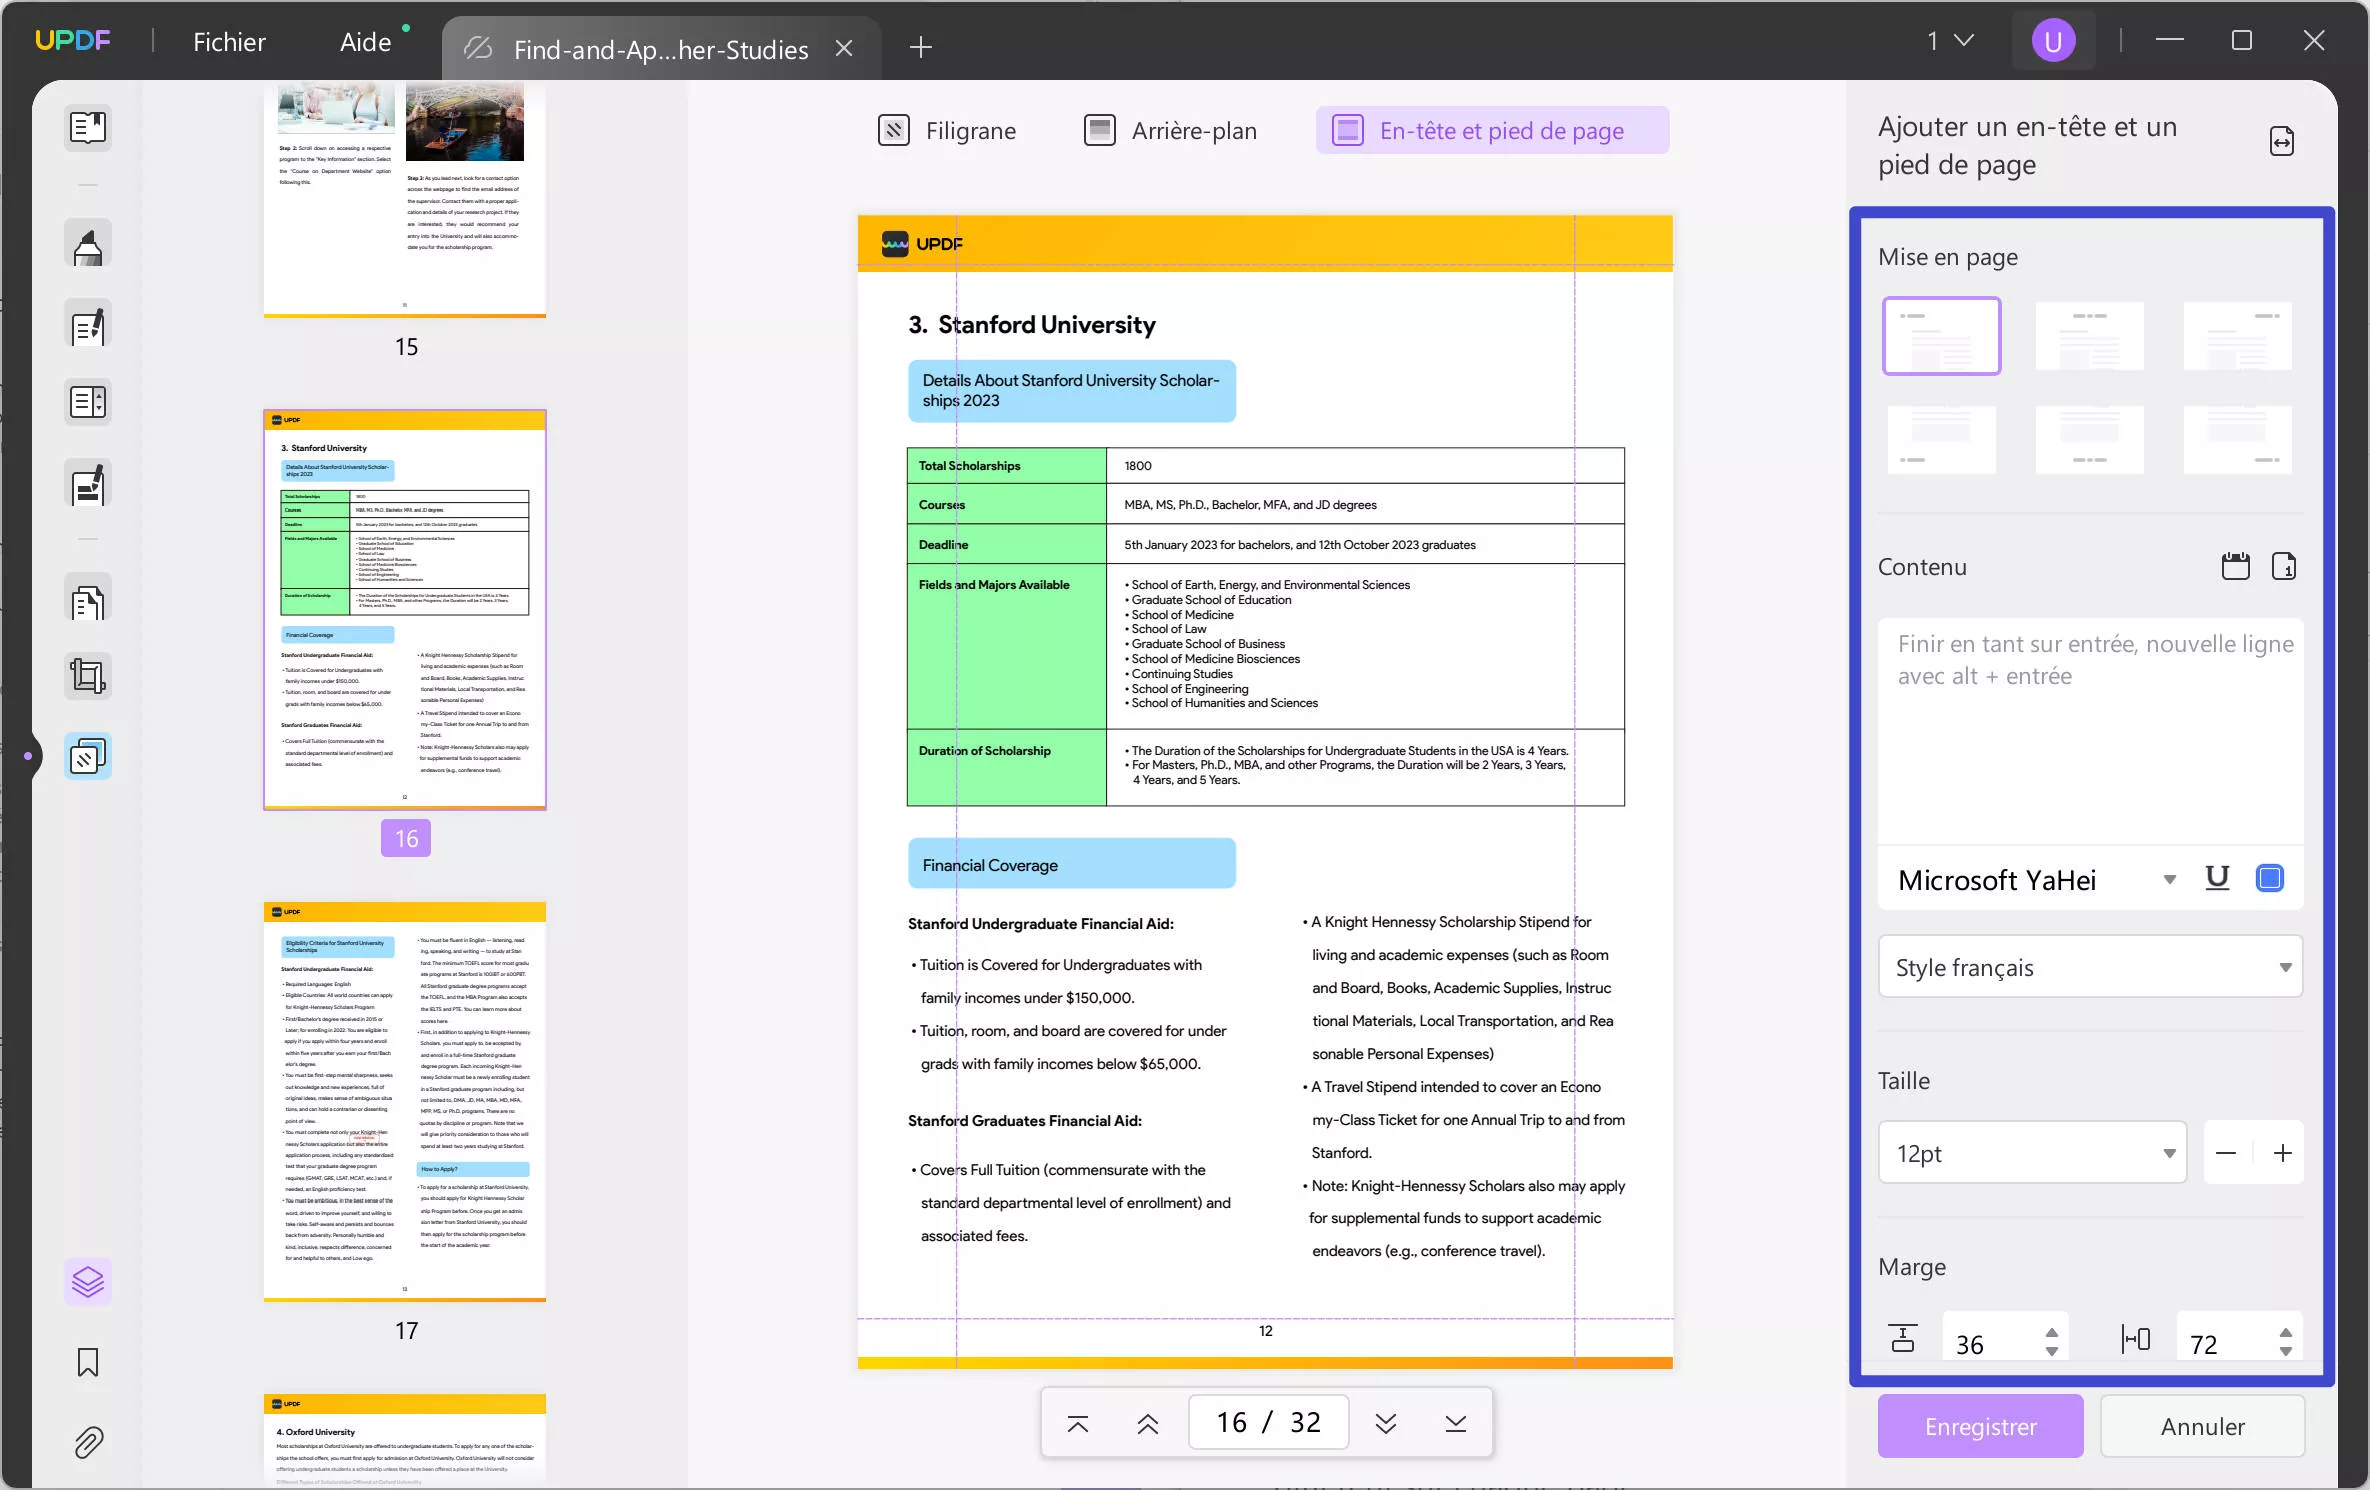Switch to the Filigrane tab
The width and height of the screenshot is (2370, 1490).
click(x=947, y=131)
